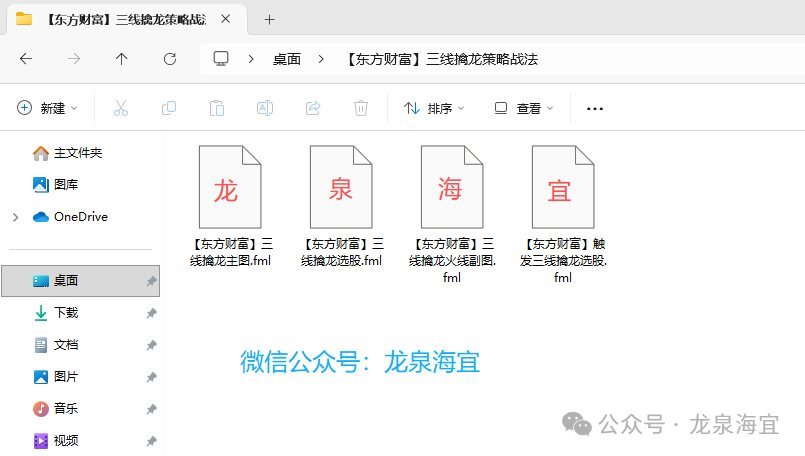Screen dimensions: 805x456
Task: Refresh the current folder view
Action: point(170,59)
